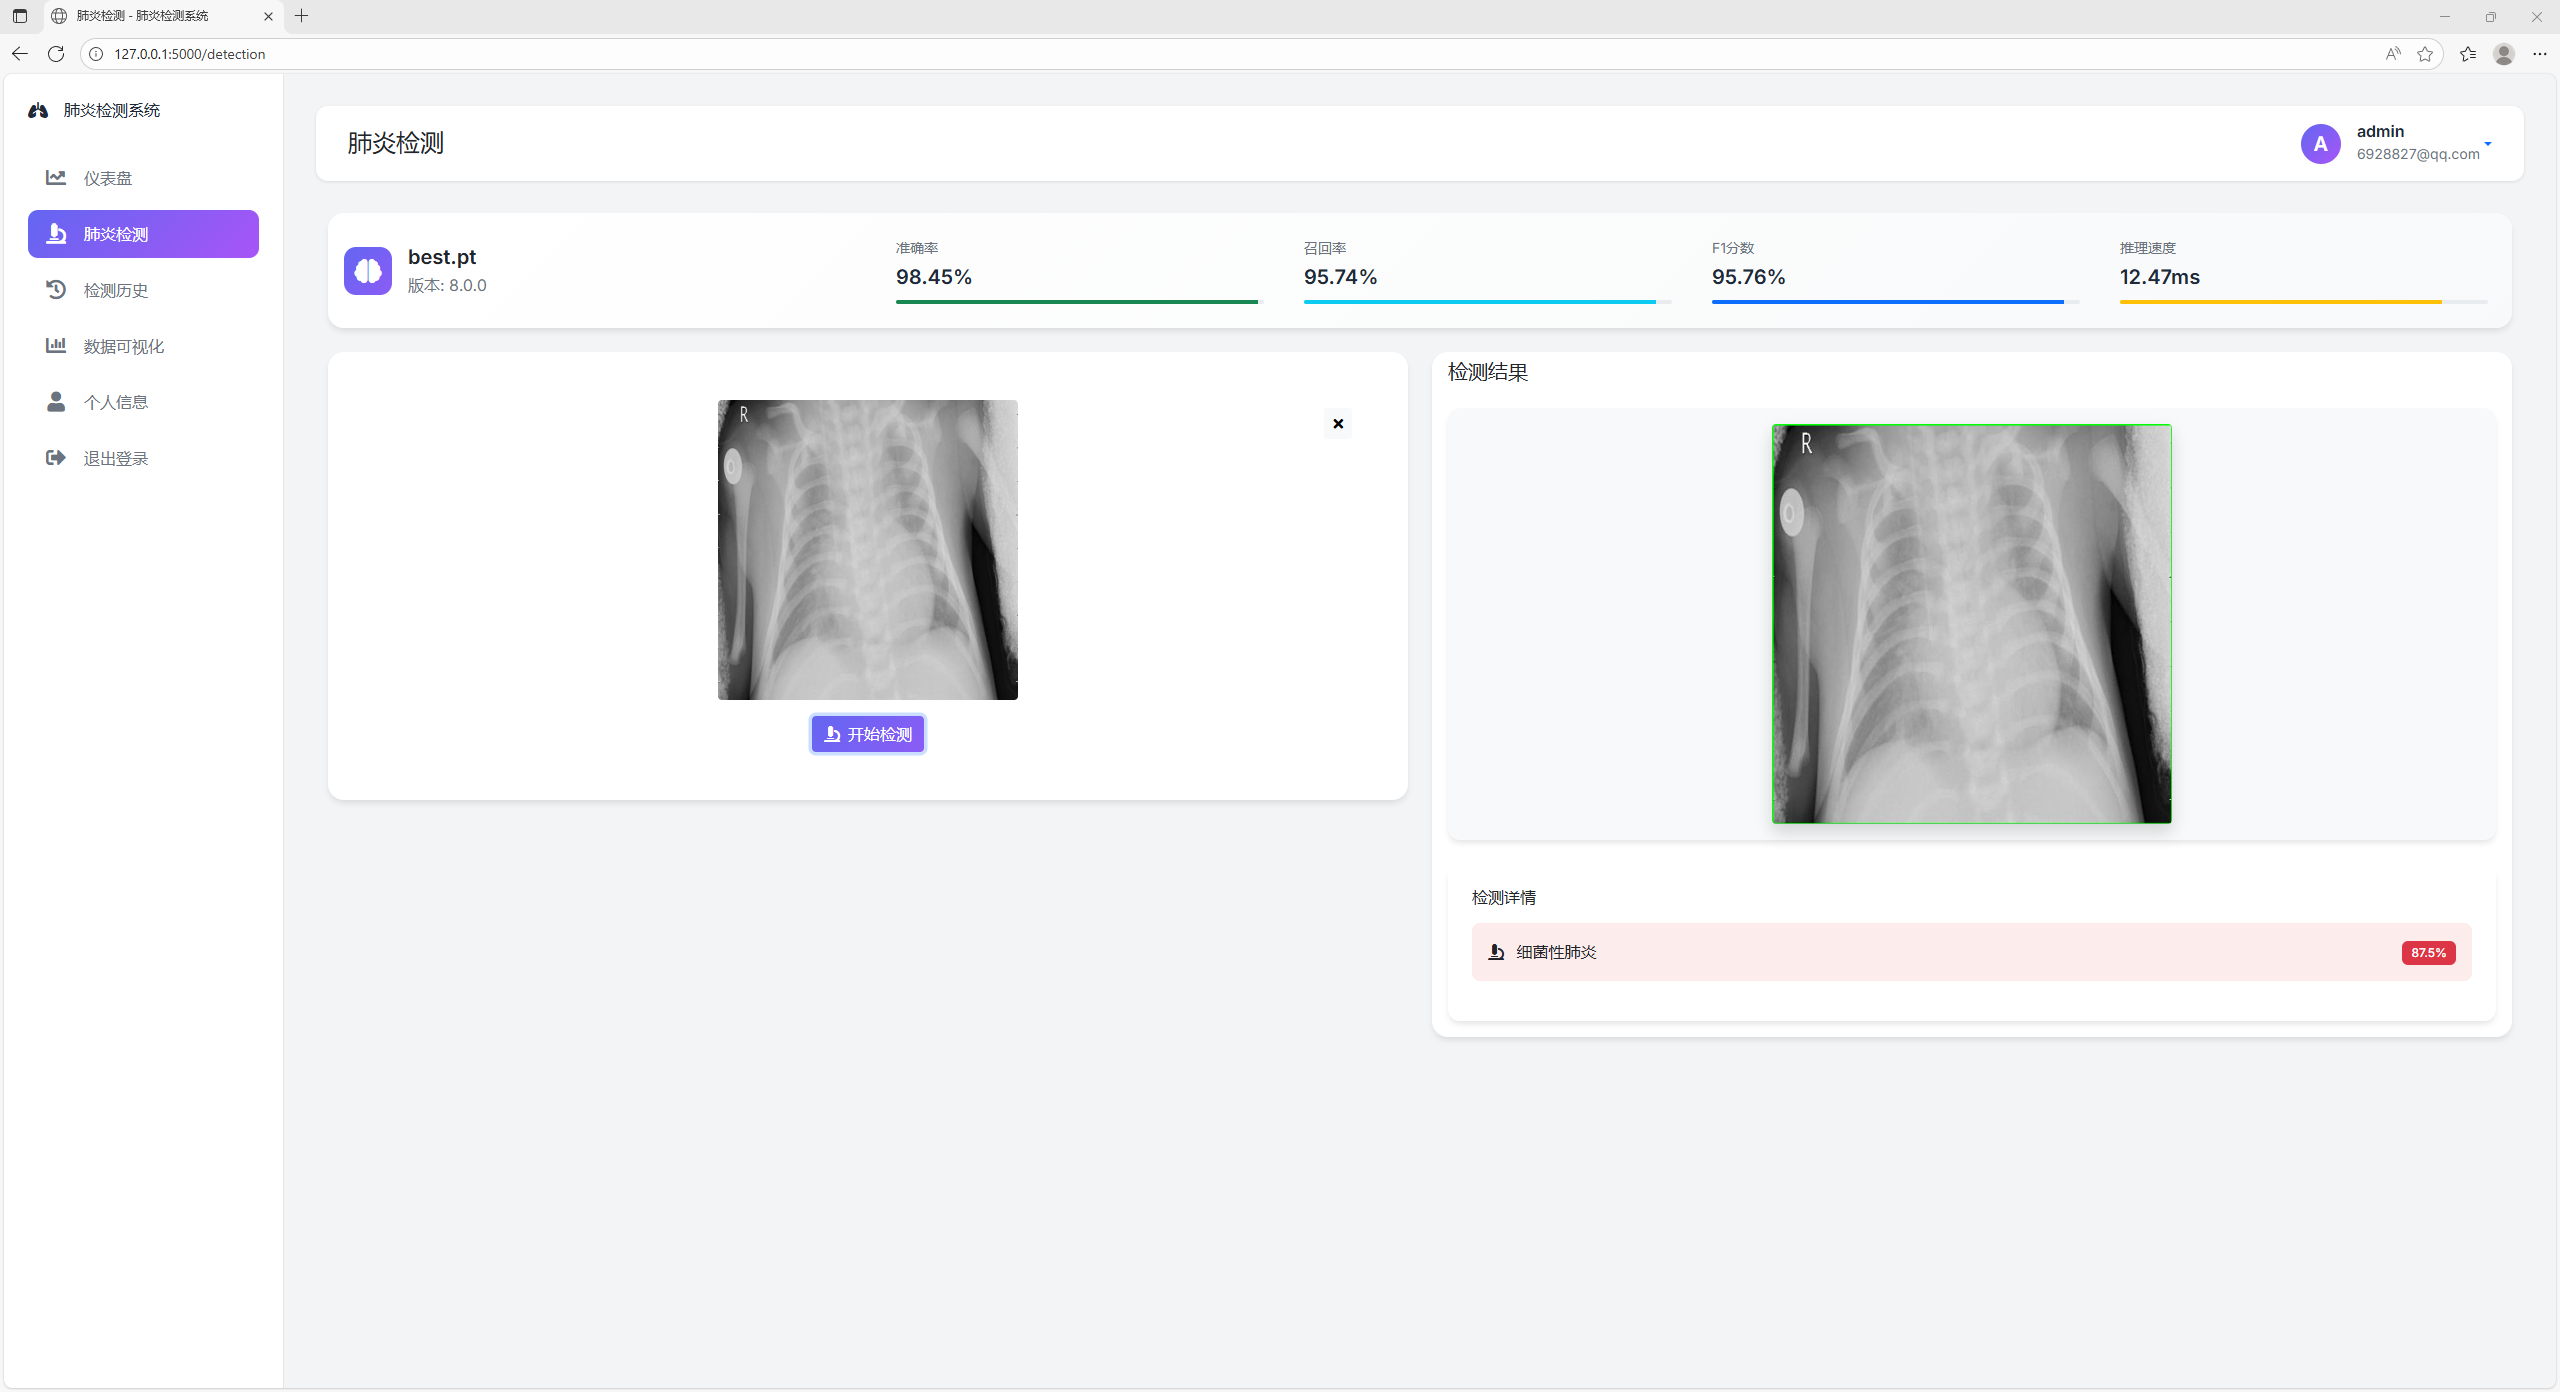
Task: Remove uploaded X-ray with the X button
Action: click(1338, 424)
